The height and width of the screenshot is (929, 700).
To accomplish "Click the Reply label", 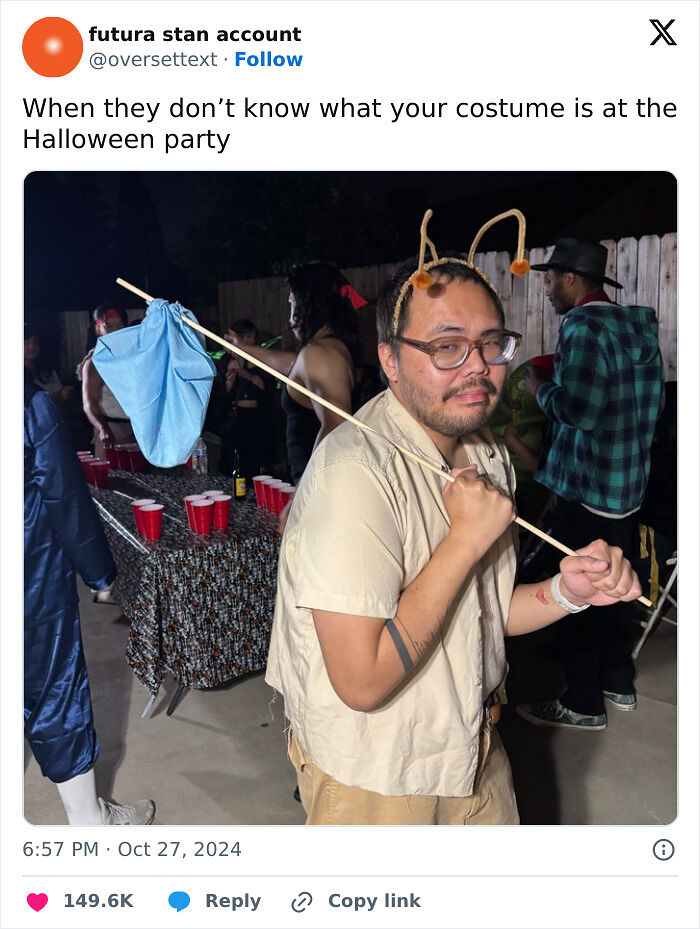I will point(233,901).
